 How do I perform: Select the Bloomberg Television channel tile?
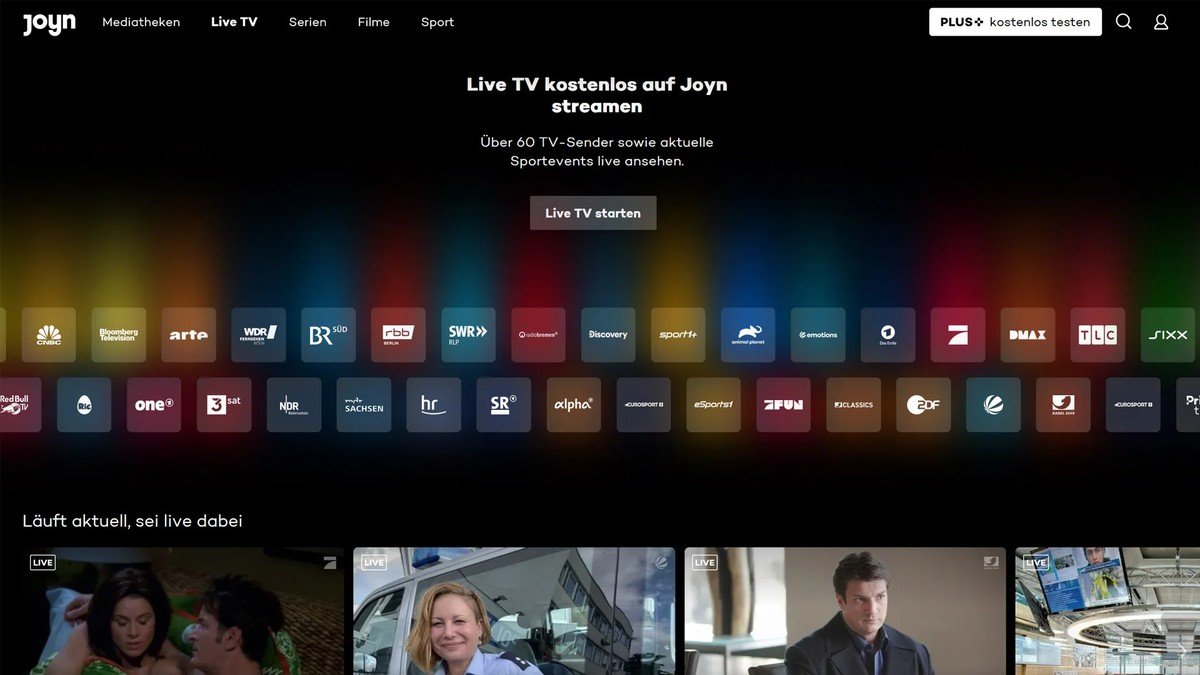pos(118,335)
